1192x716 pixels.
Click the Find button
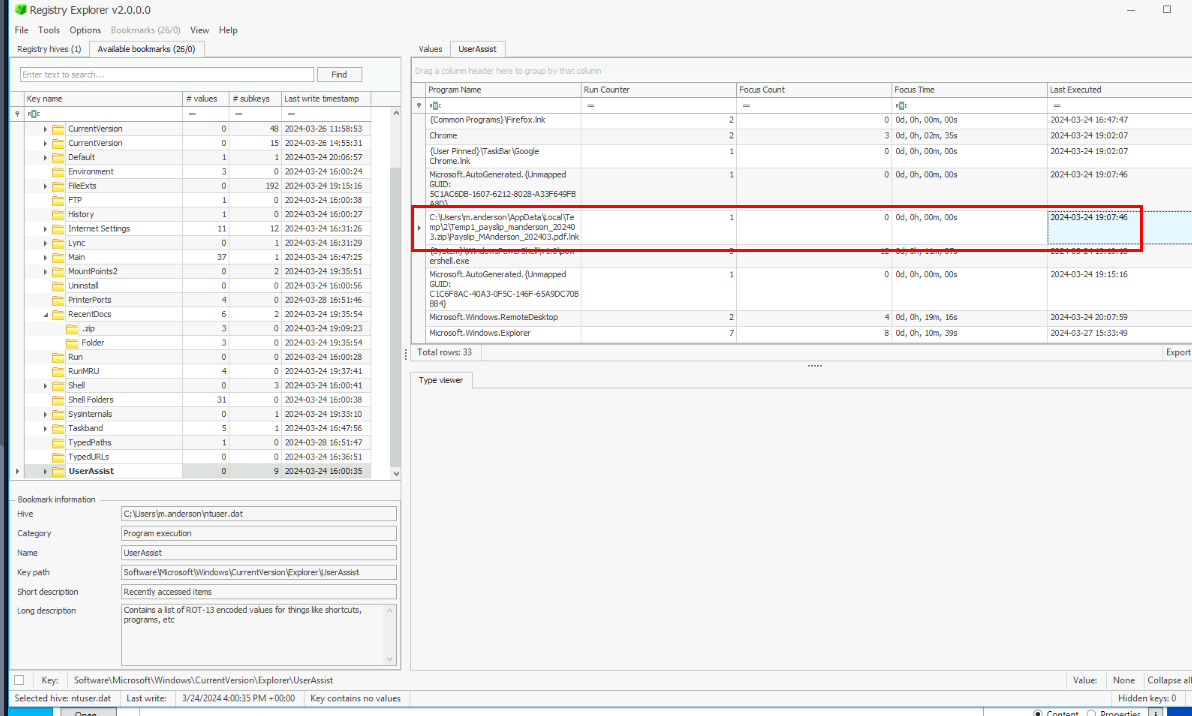pos(339,75)
